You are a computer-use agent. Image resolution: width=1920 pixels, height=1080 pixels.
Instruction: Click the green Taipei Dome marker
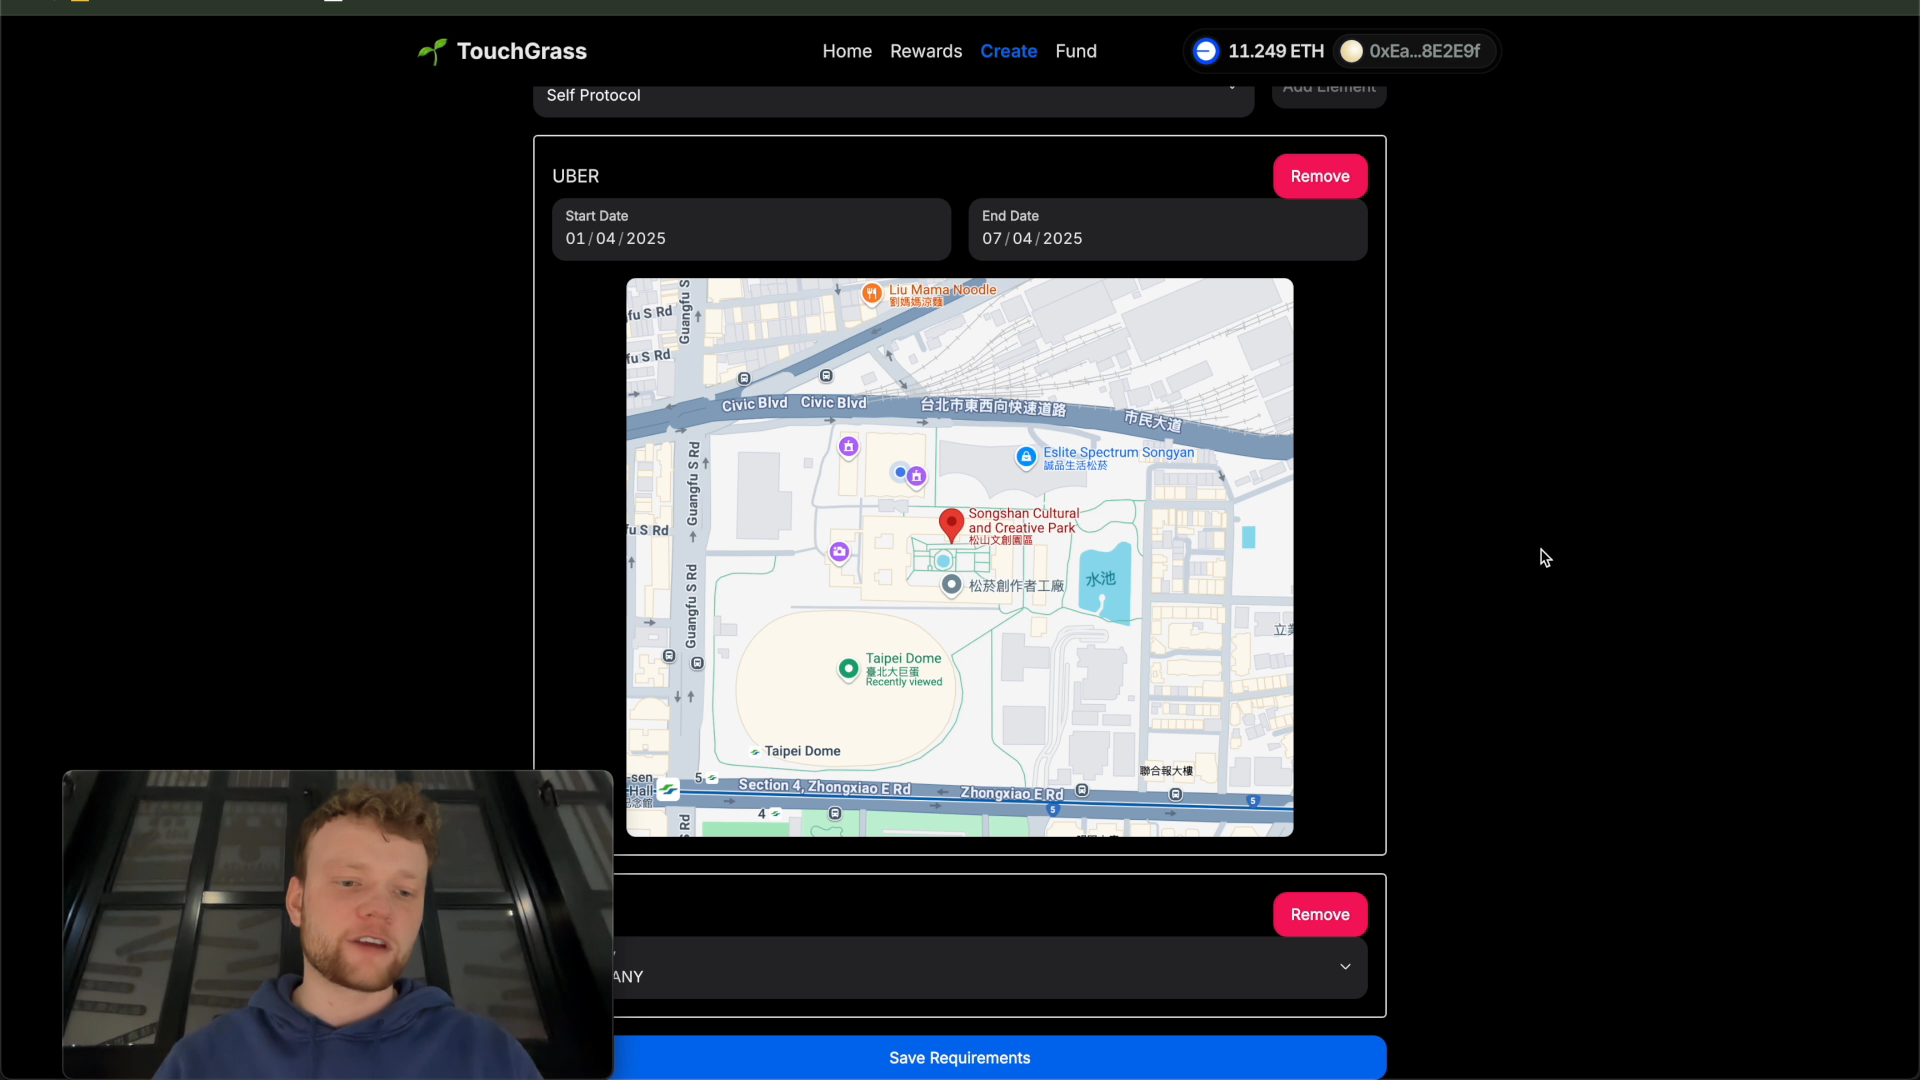pos(848,668)
